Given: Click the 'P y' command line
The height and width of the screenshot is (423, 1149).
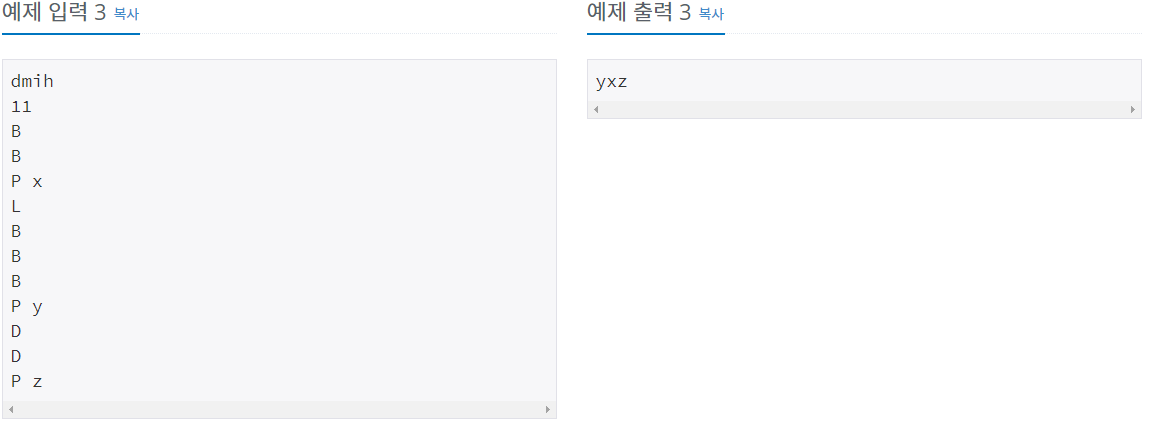Looking at the screenshot, I should coord(26,306).
